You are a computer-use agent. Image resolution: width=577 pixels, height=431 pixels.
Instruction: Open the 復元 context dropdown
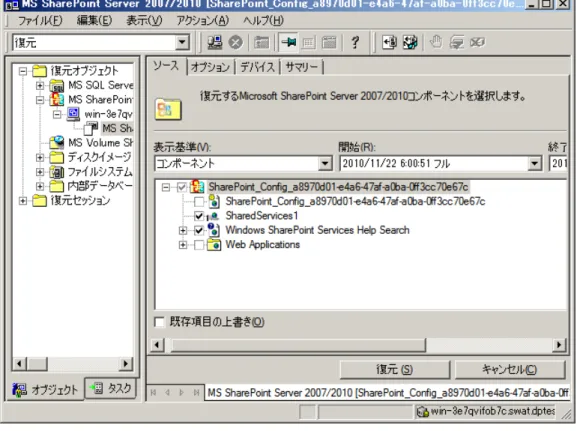[182, 43]
